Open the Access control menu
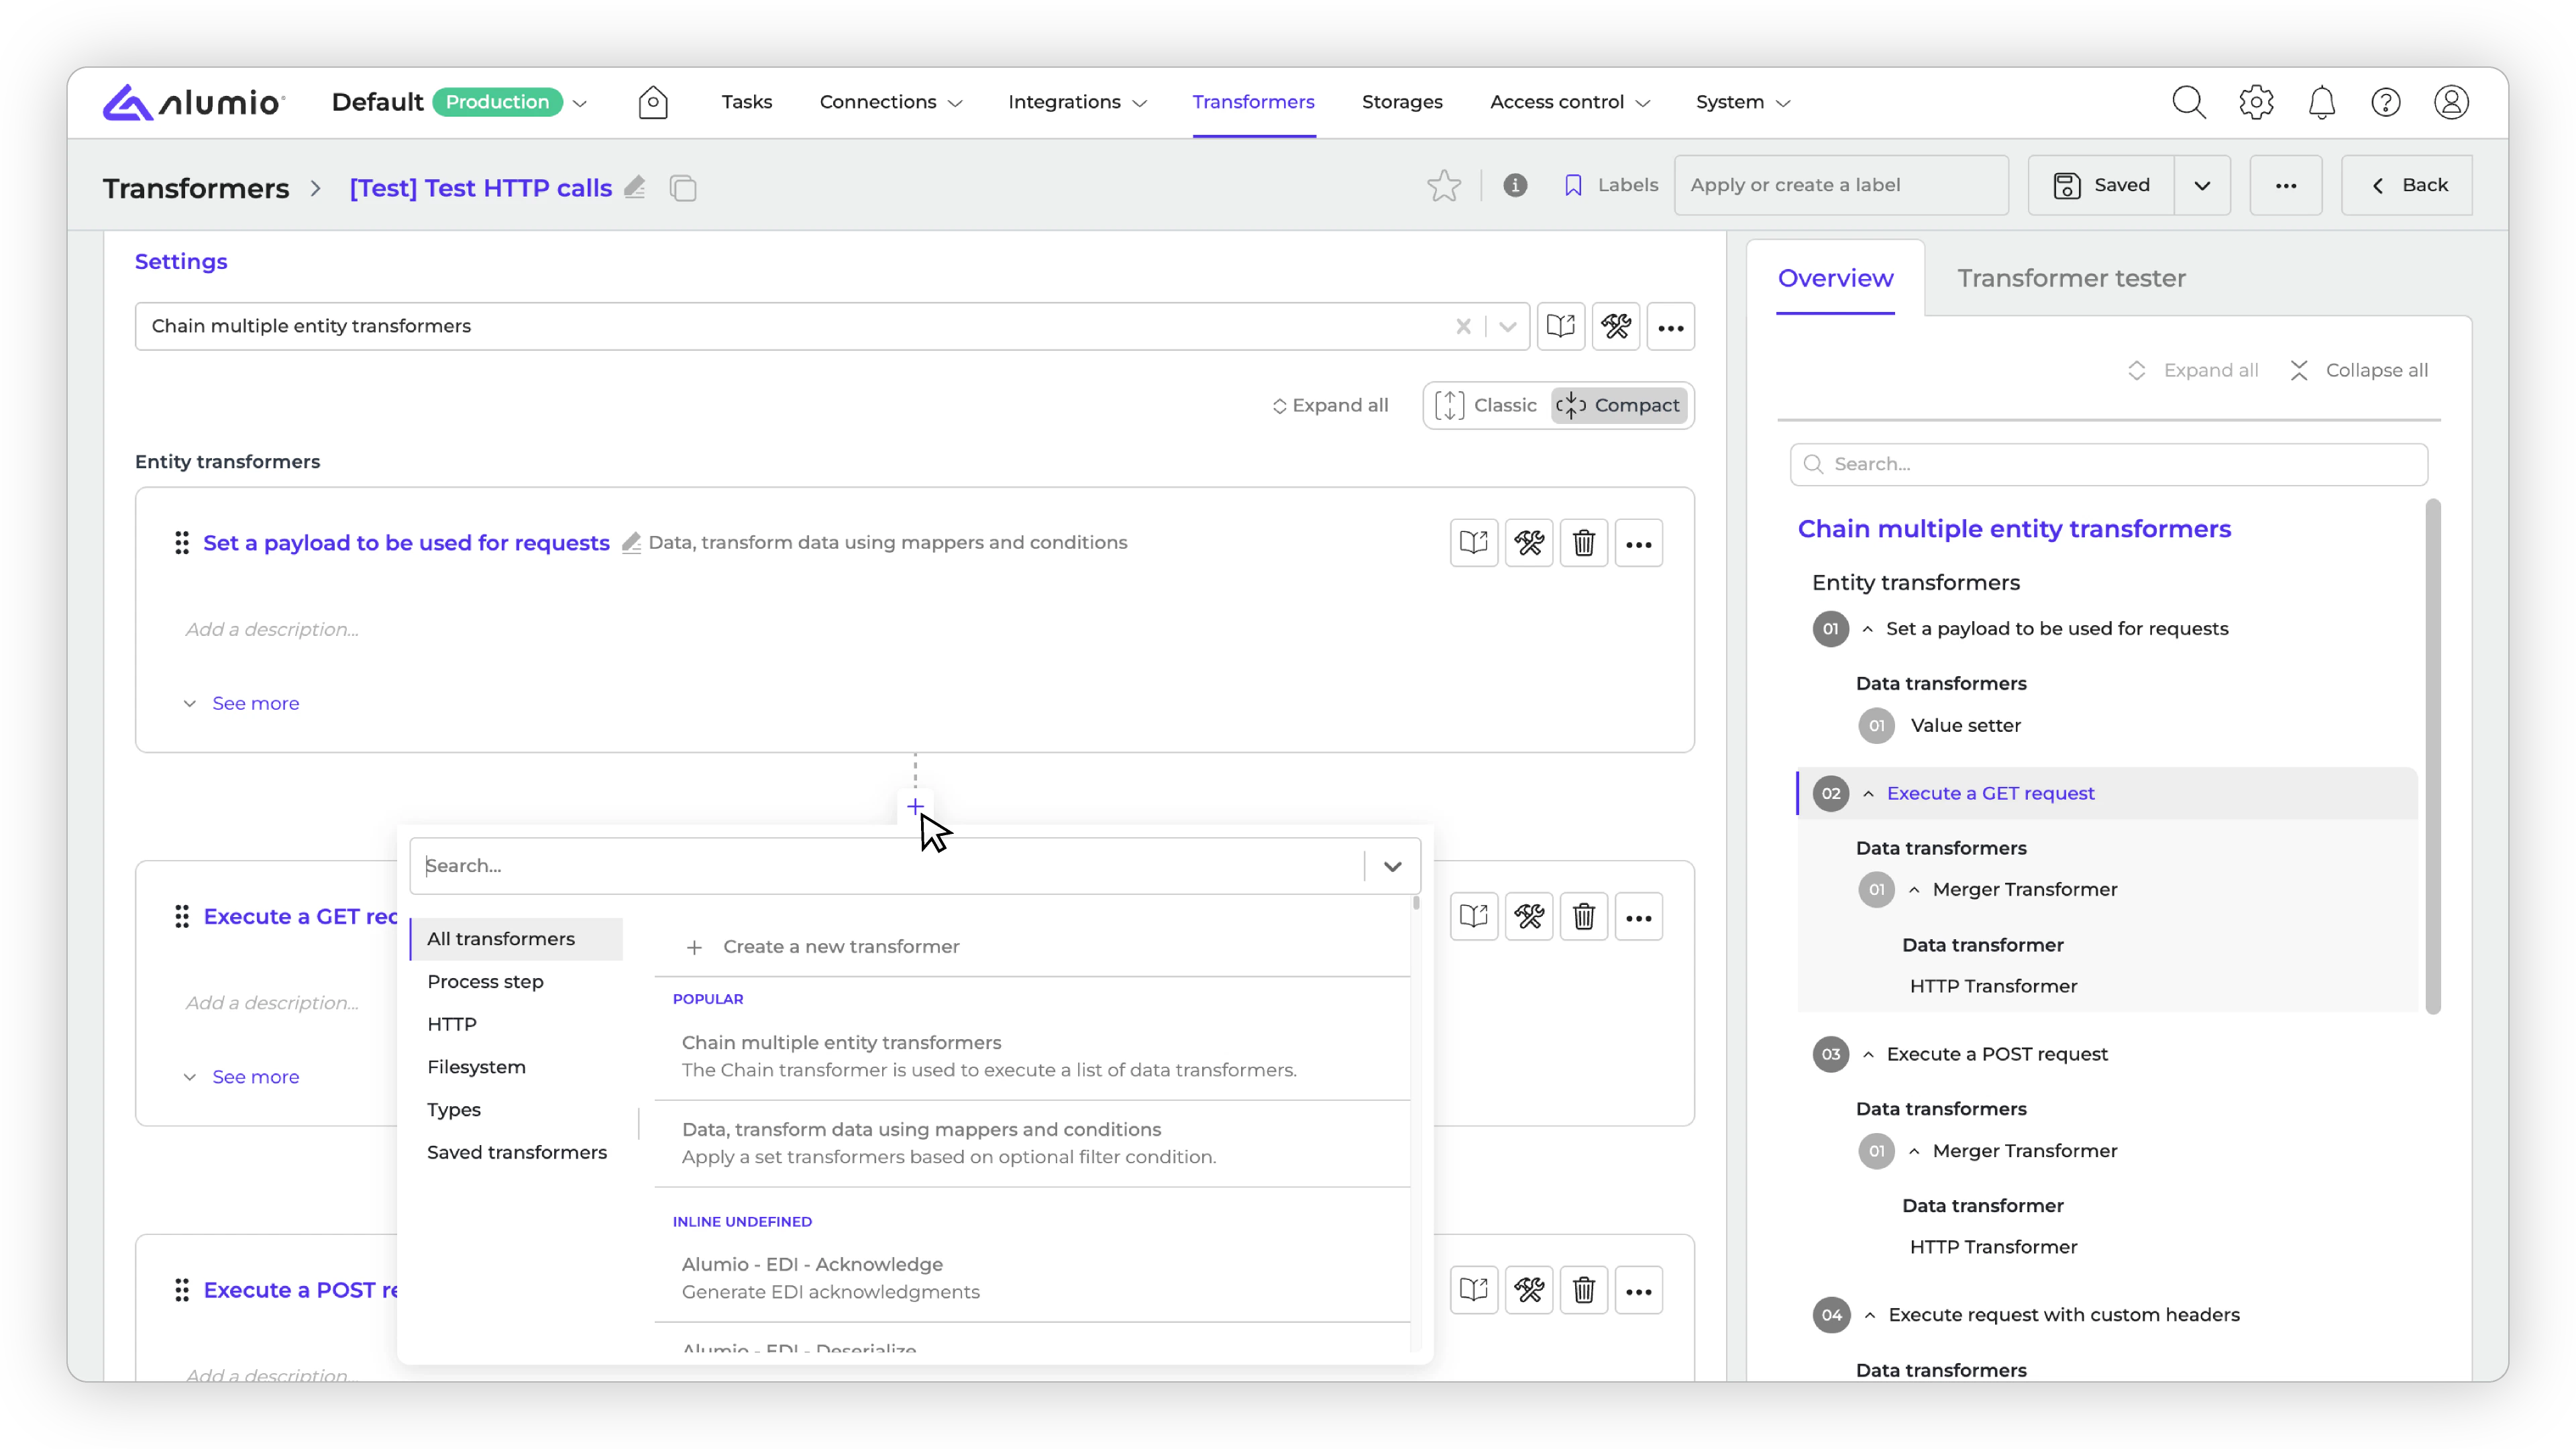The width and height of the screenshot is (2576, 1449). pyautogui.click(x=1569, y=102)
